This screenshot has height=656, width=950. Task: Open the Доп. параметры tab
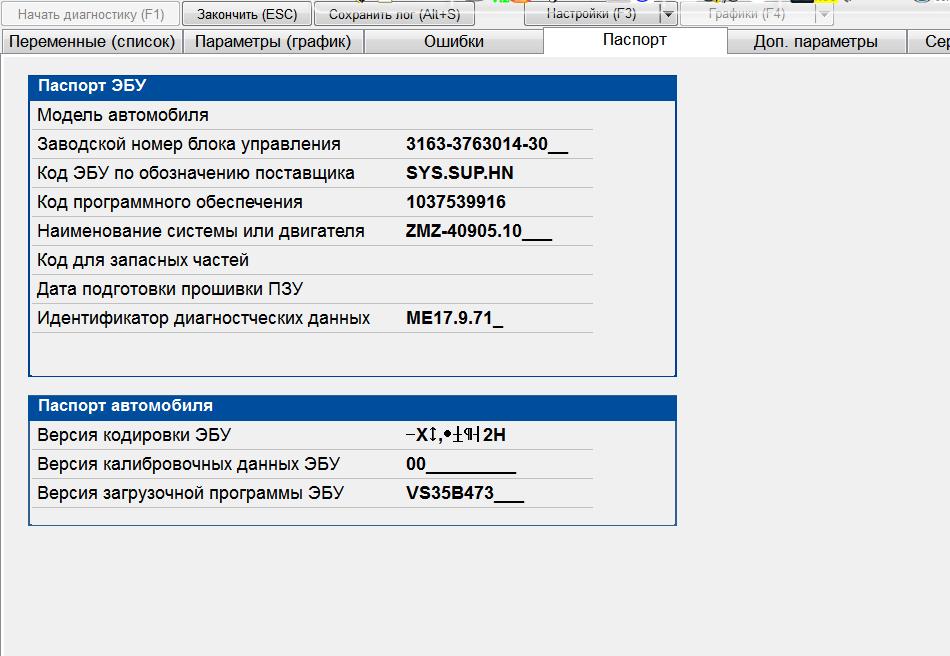[815, 42]
